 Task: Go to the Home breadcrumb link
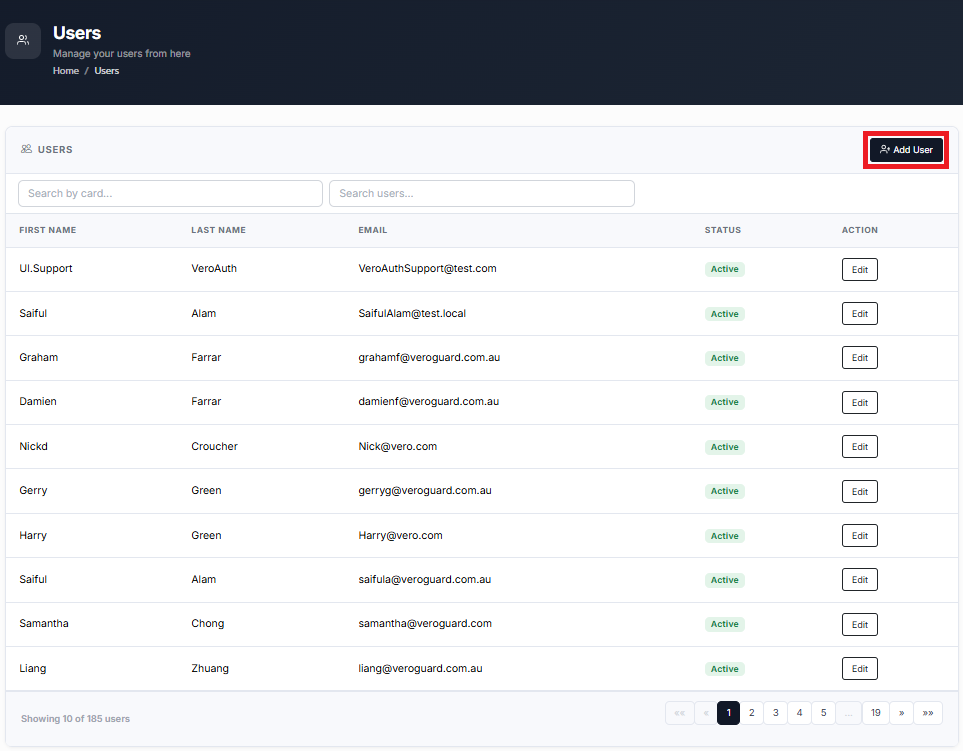(66, 71)
